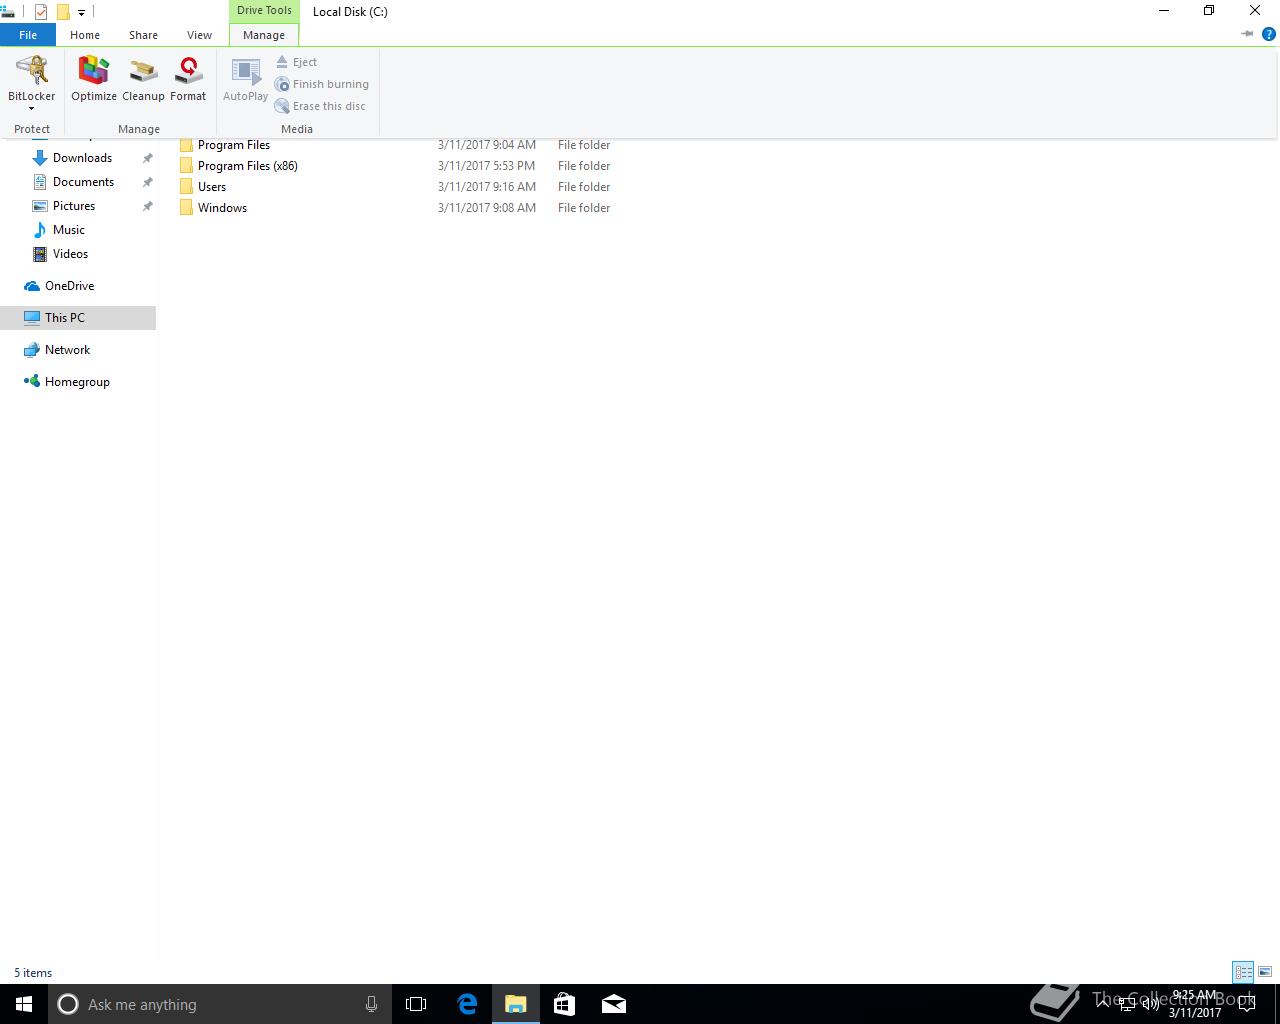
Task: Click the pin icon next to Pictures
Action: [147, 206]
